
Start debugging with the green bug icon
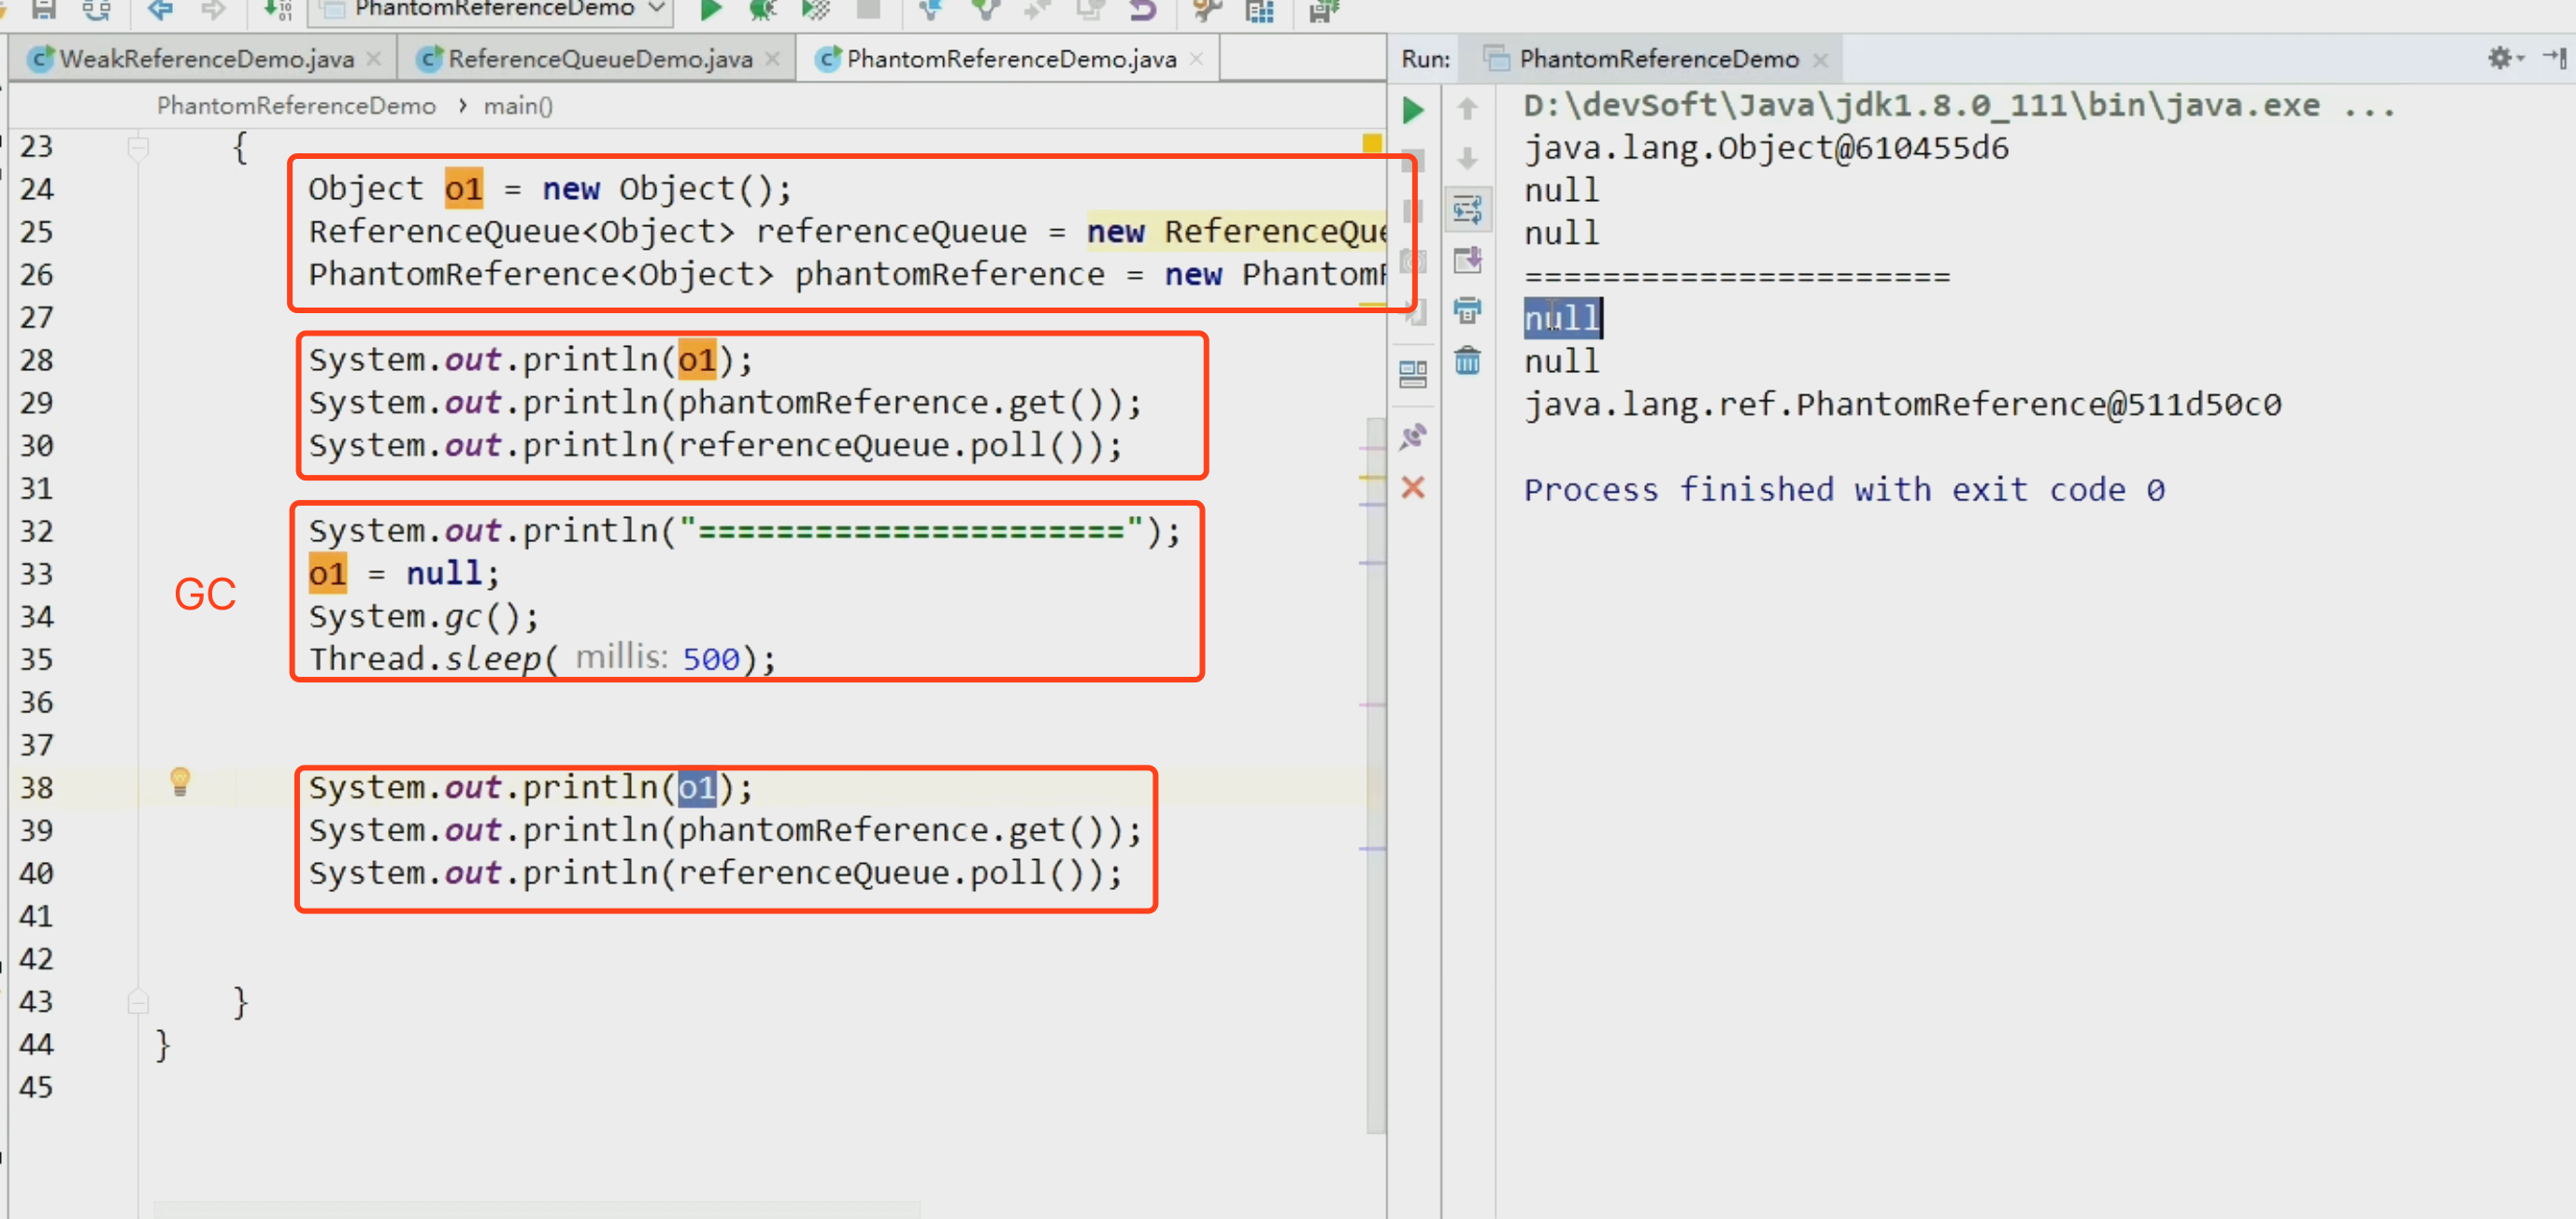point(763,10)
